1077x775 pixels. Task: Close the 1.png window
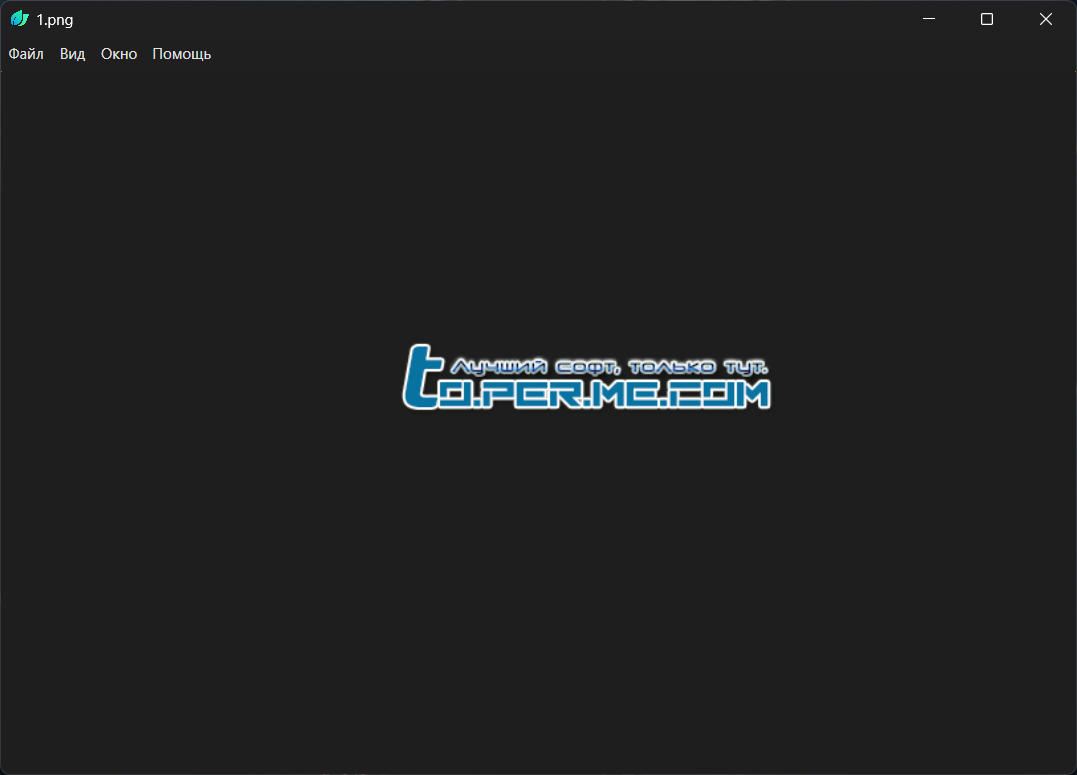[1045, 19]
